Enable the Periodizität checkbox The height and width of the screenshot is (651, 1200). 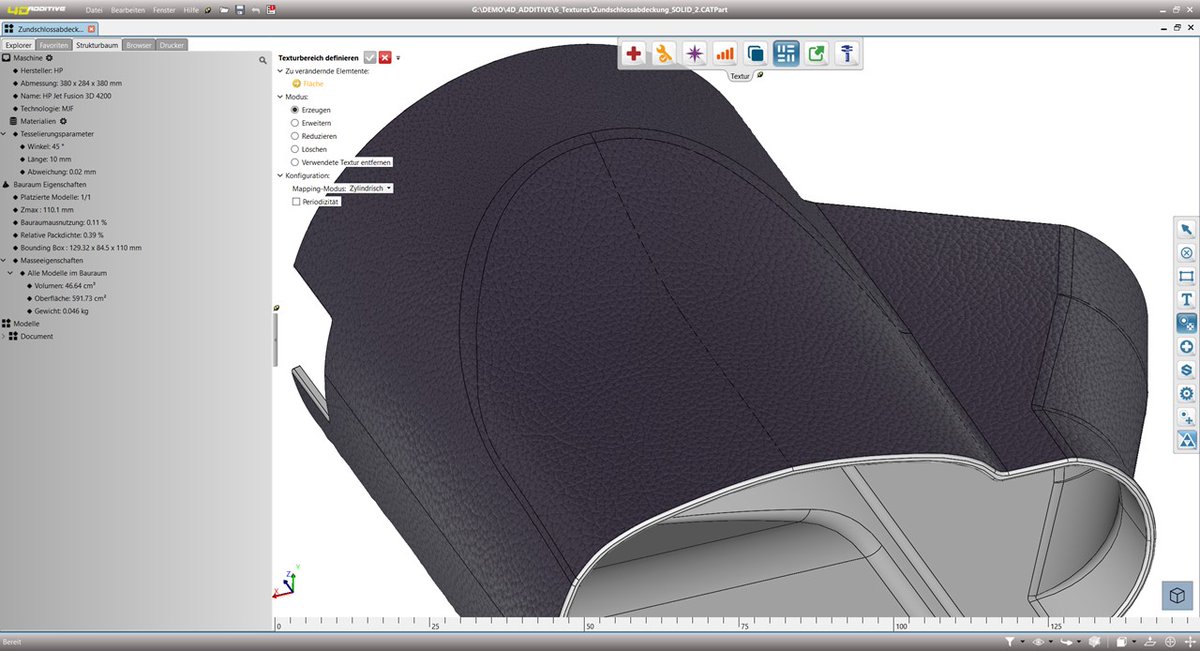[x=296, y=200]
